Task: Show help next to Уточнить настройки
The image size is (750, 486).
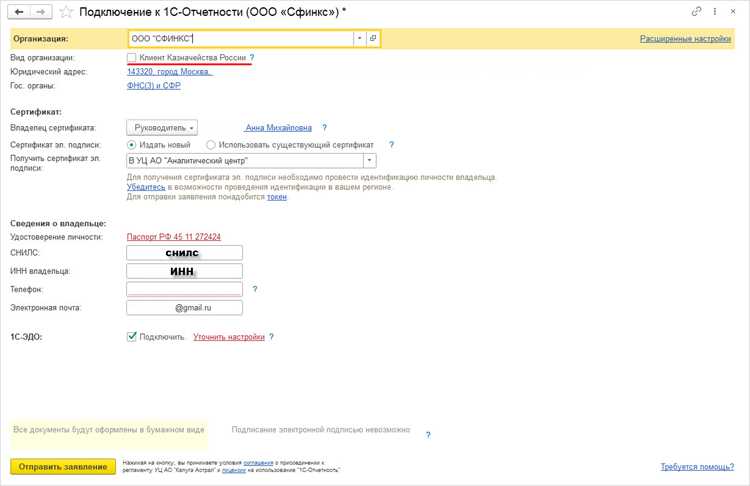Action: (271, 337)
